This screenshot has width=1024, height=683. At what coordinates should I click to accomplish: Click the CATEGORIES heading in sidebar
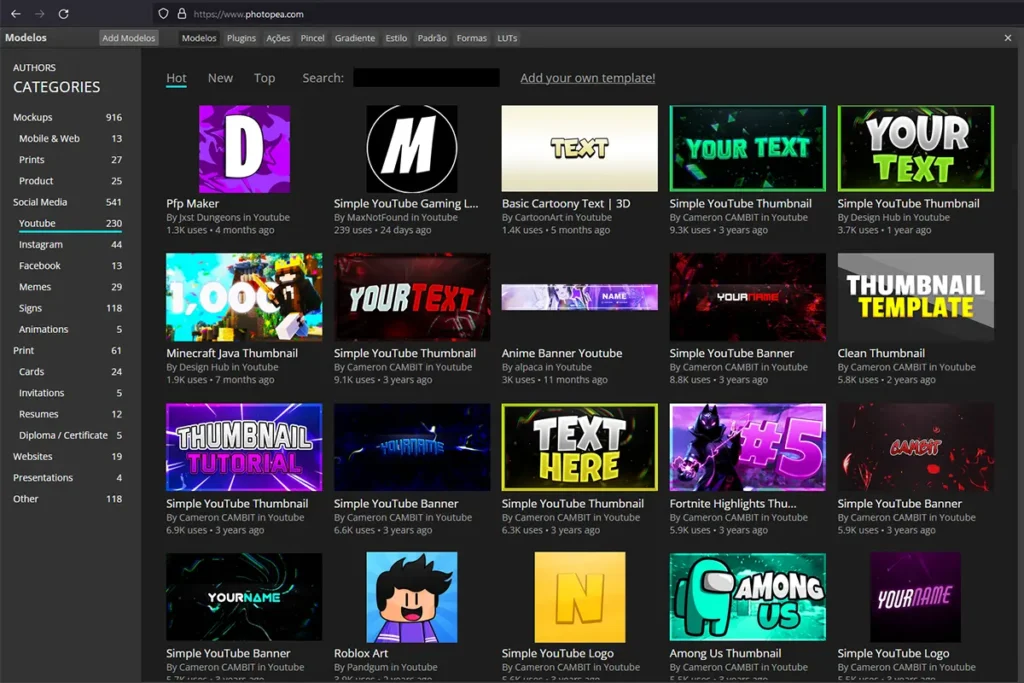57,87
